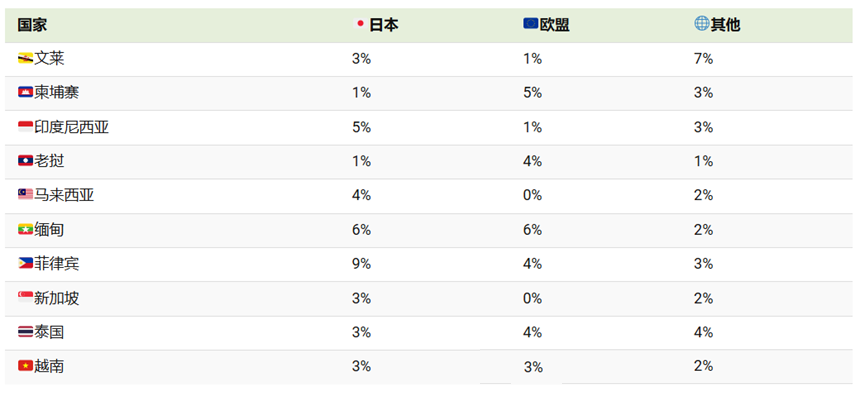865x396 pixels.
Task: Click the 马来西亚 country name
Action: point(64,195)
